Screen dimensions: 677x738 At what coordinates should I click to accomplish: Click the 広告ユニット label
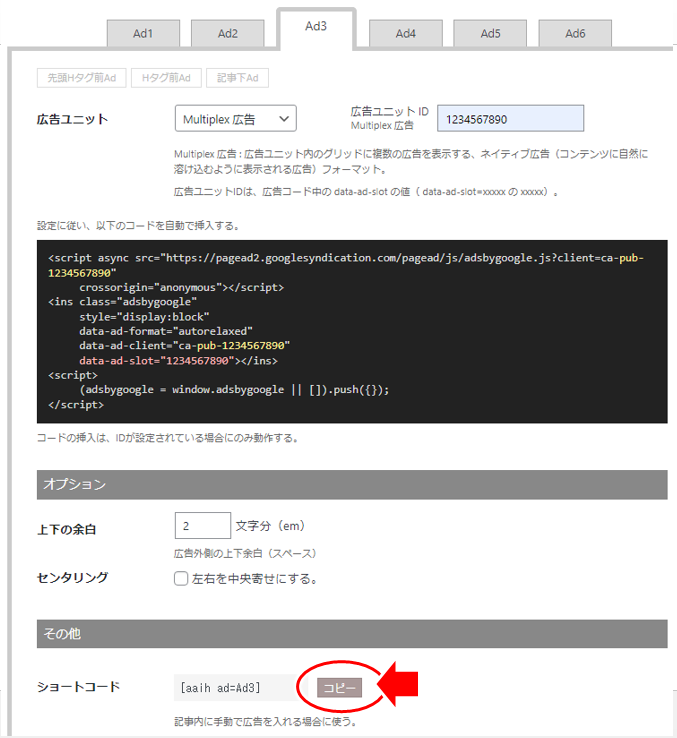(x=73, y=119)
